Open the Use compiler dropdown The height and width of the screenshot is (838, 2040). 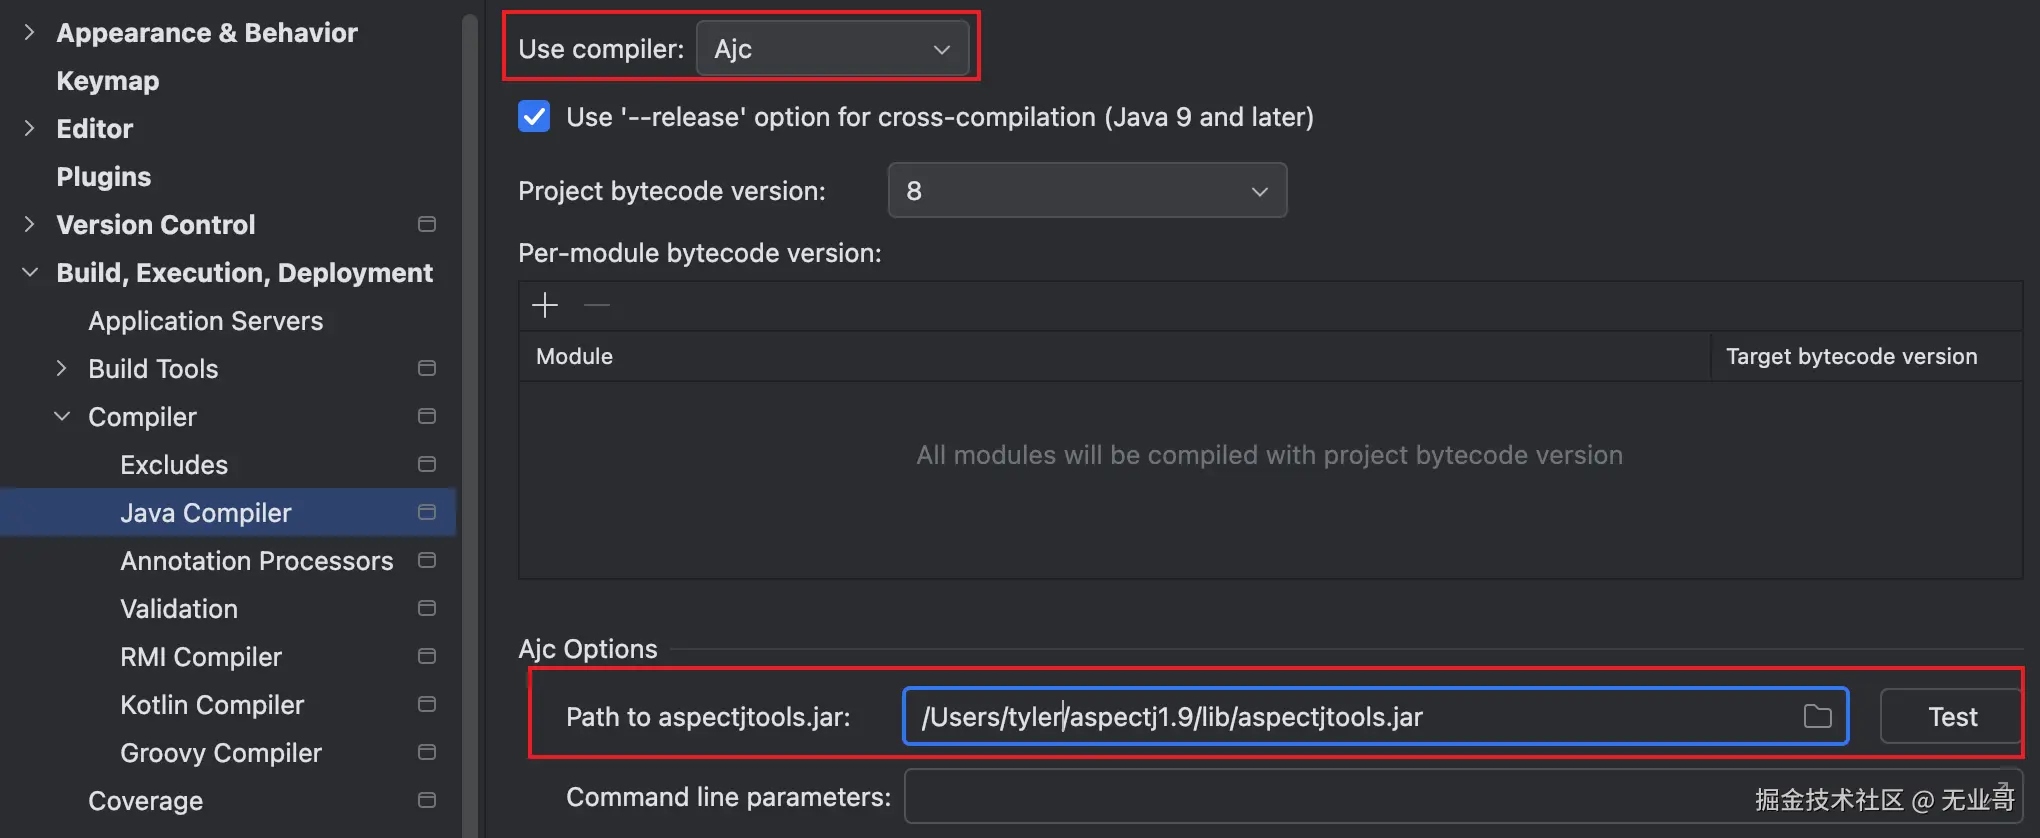tap(832, 49)
